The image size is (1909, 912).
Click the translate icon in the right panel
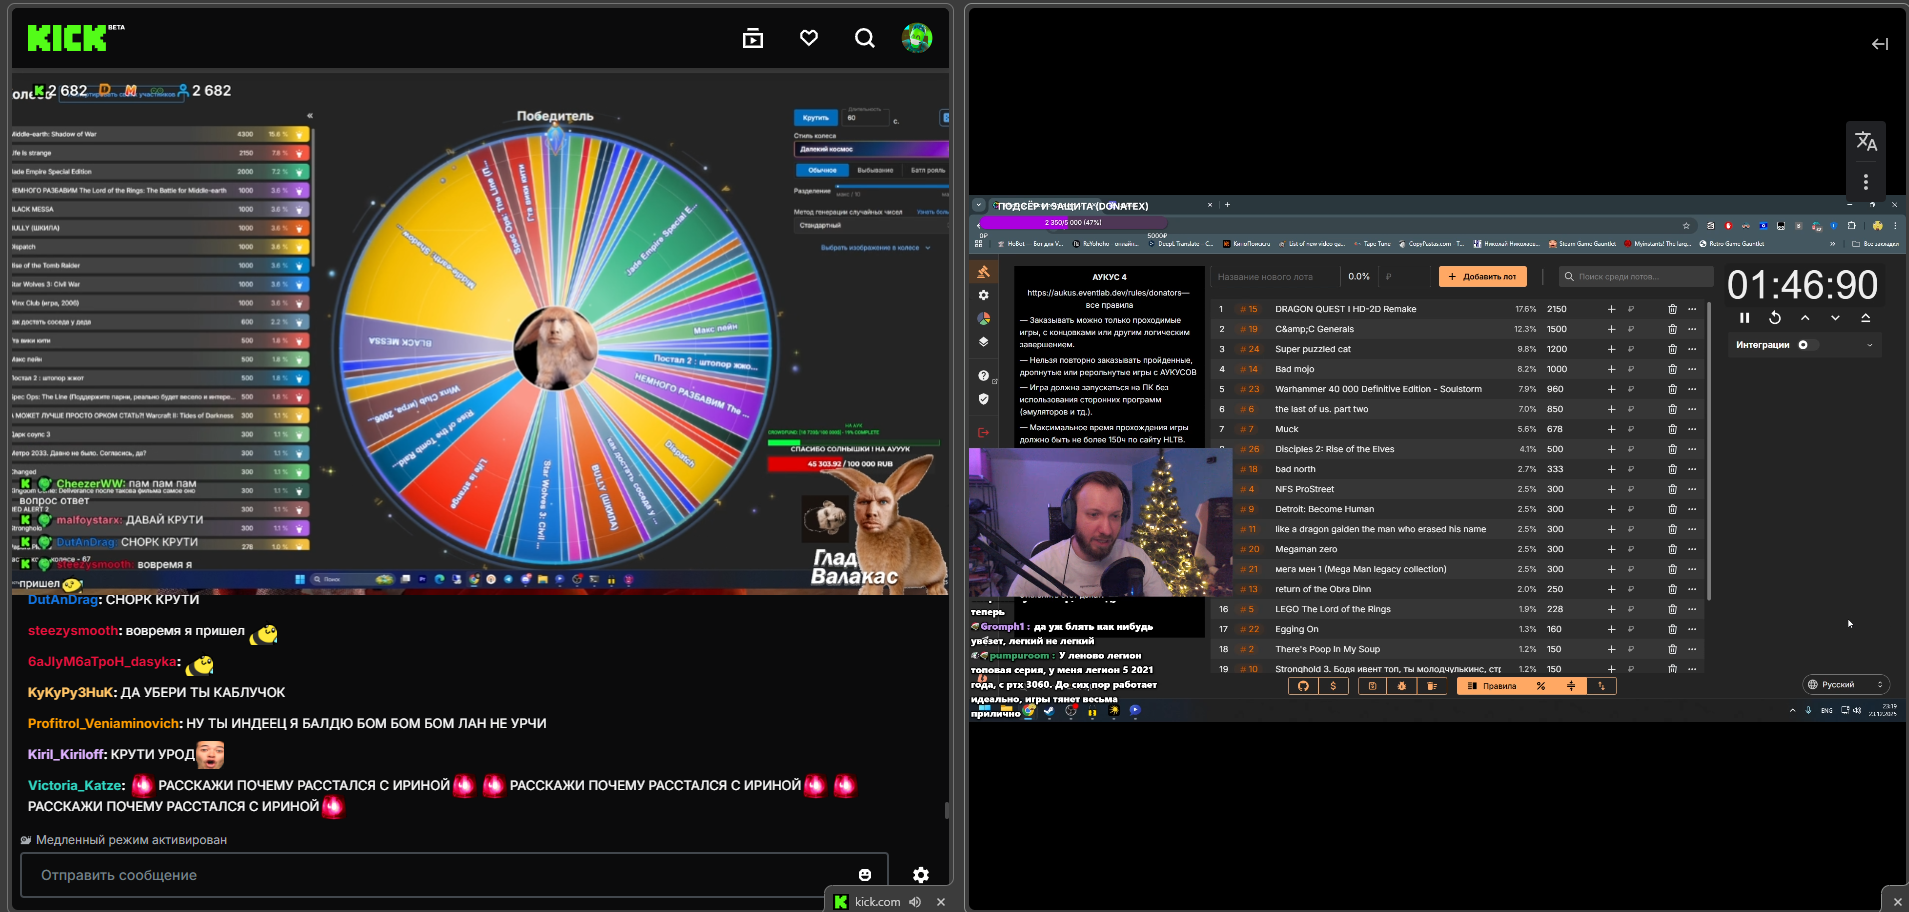[x=1866, y=142]
